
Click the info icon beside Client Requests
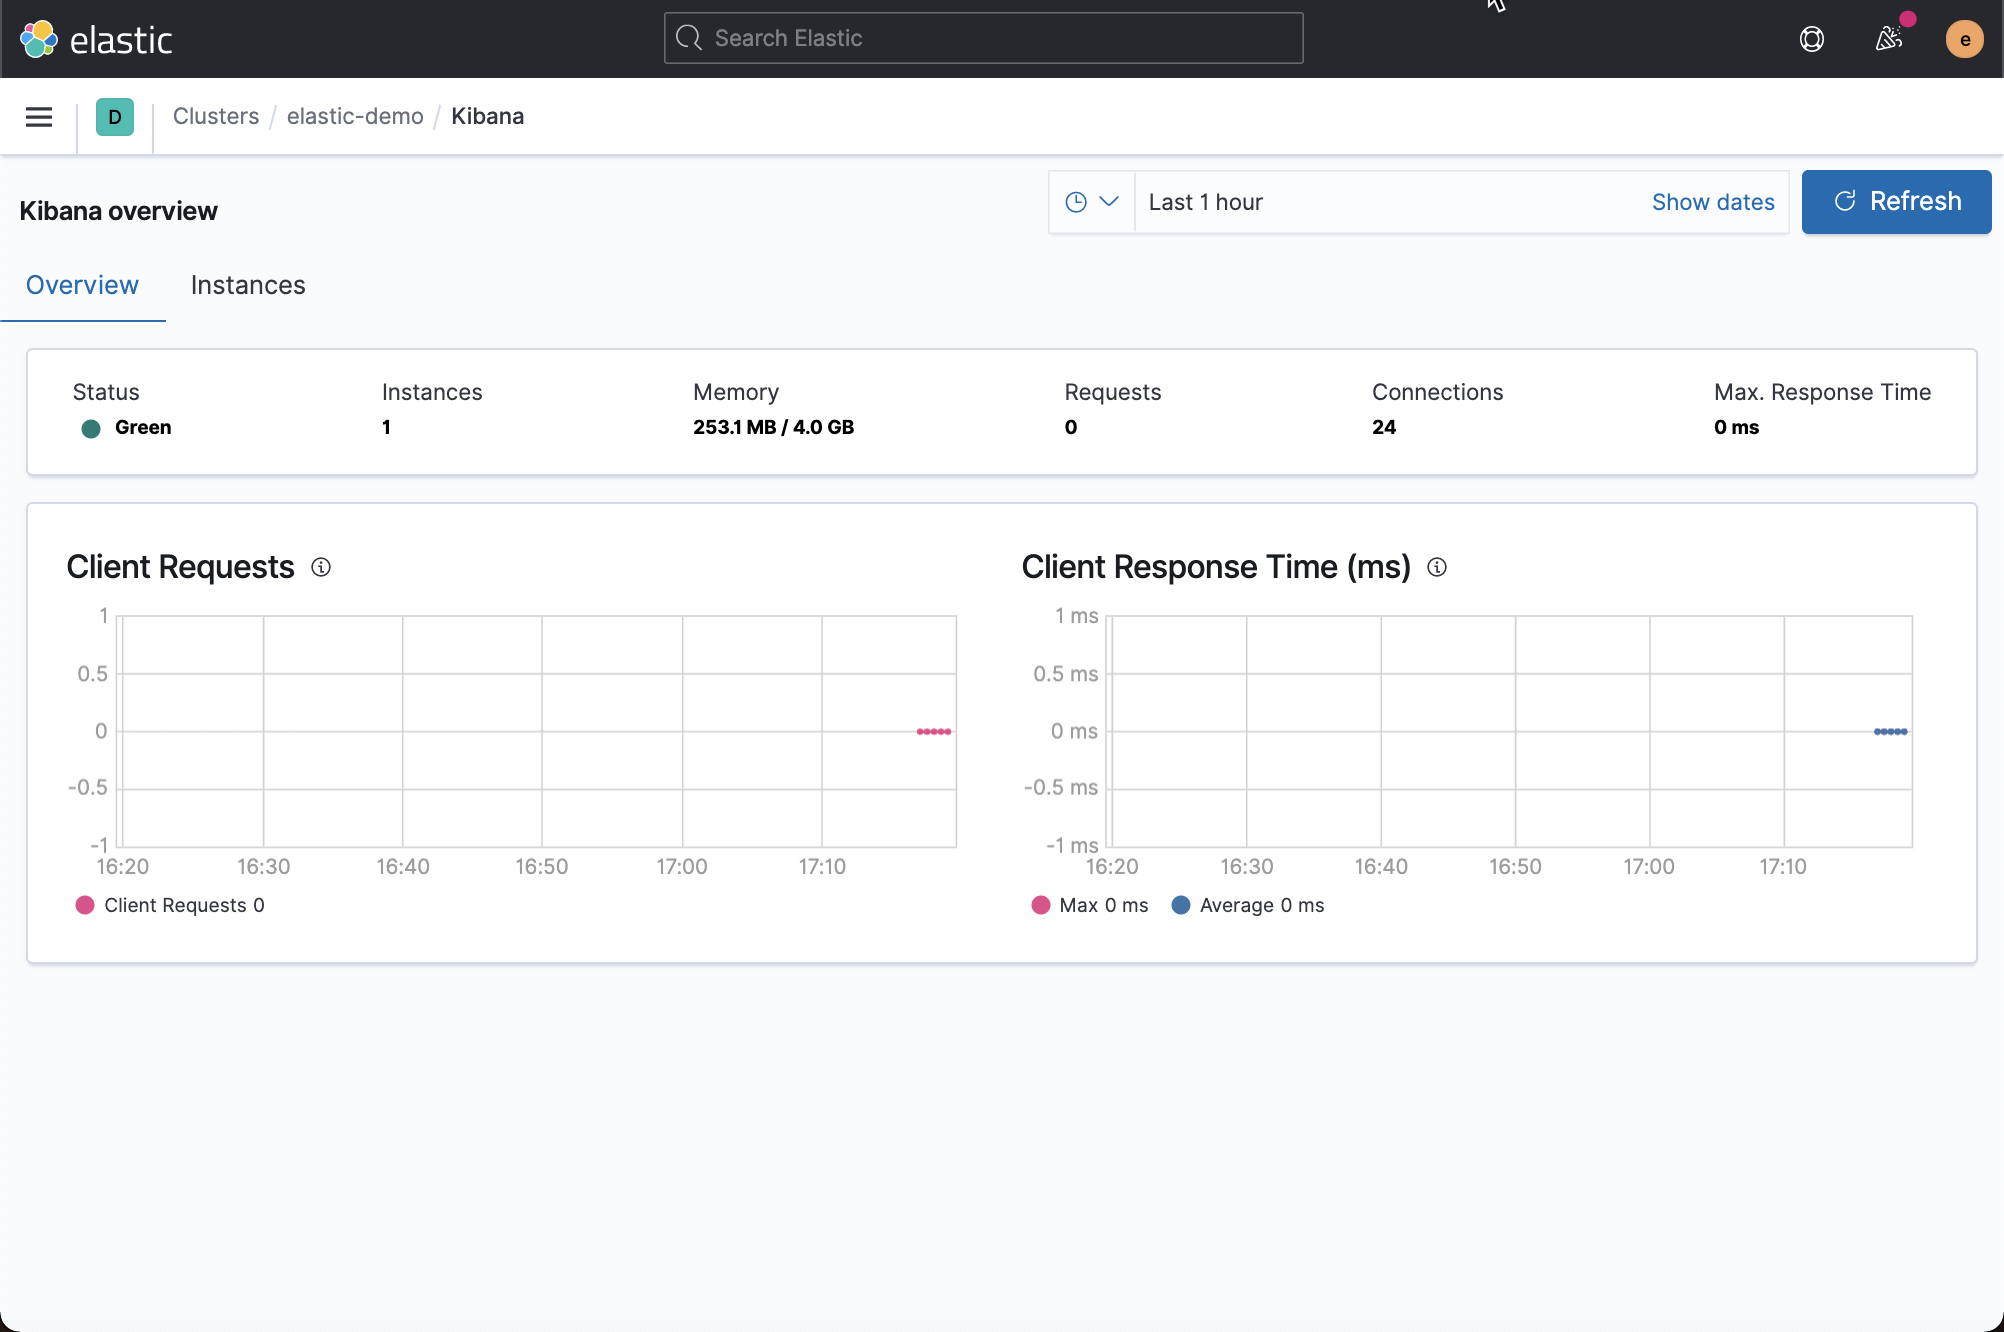tap(321, 567)
